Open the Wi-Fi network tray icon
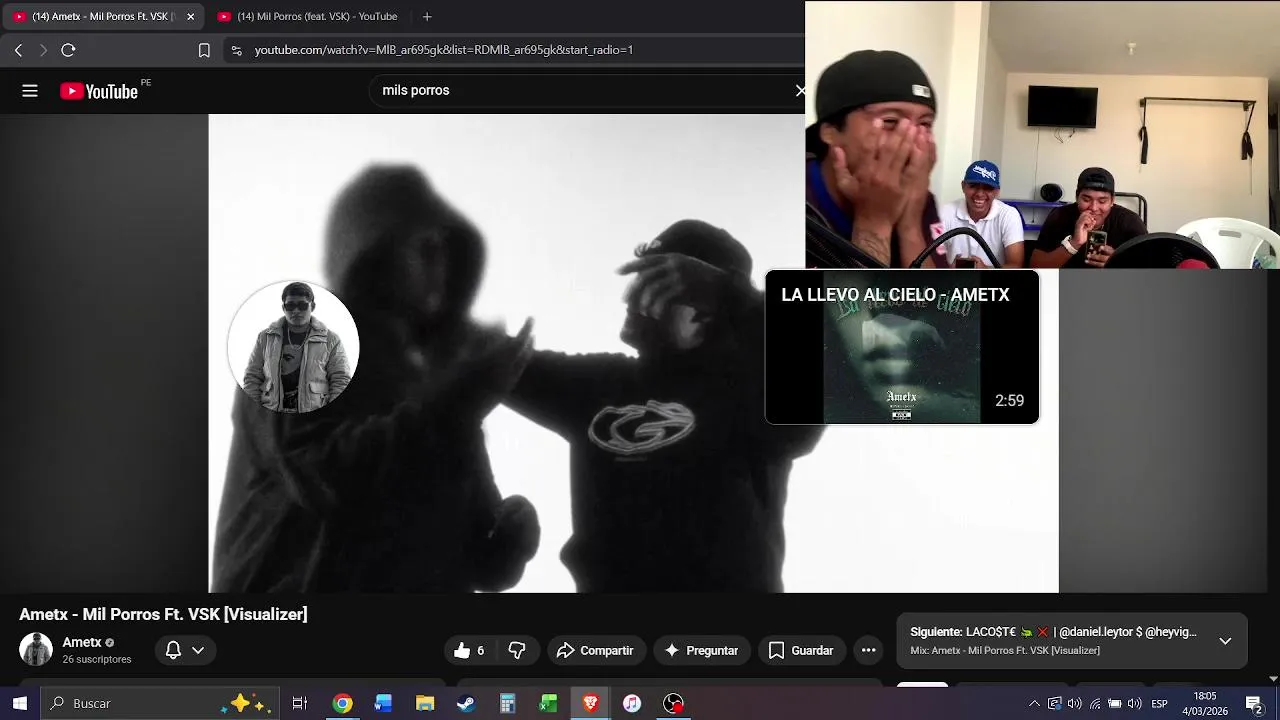Viewport: 1280px width, 720px height. [1095, 704]
